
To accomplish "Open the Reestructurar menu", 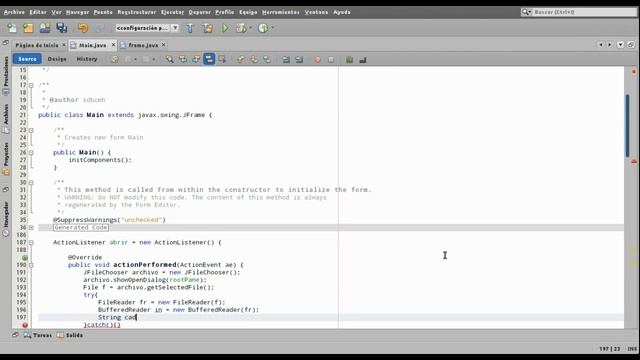I will pos(137,12).
